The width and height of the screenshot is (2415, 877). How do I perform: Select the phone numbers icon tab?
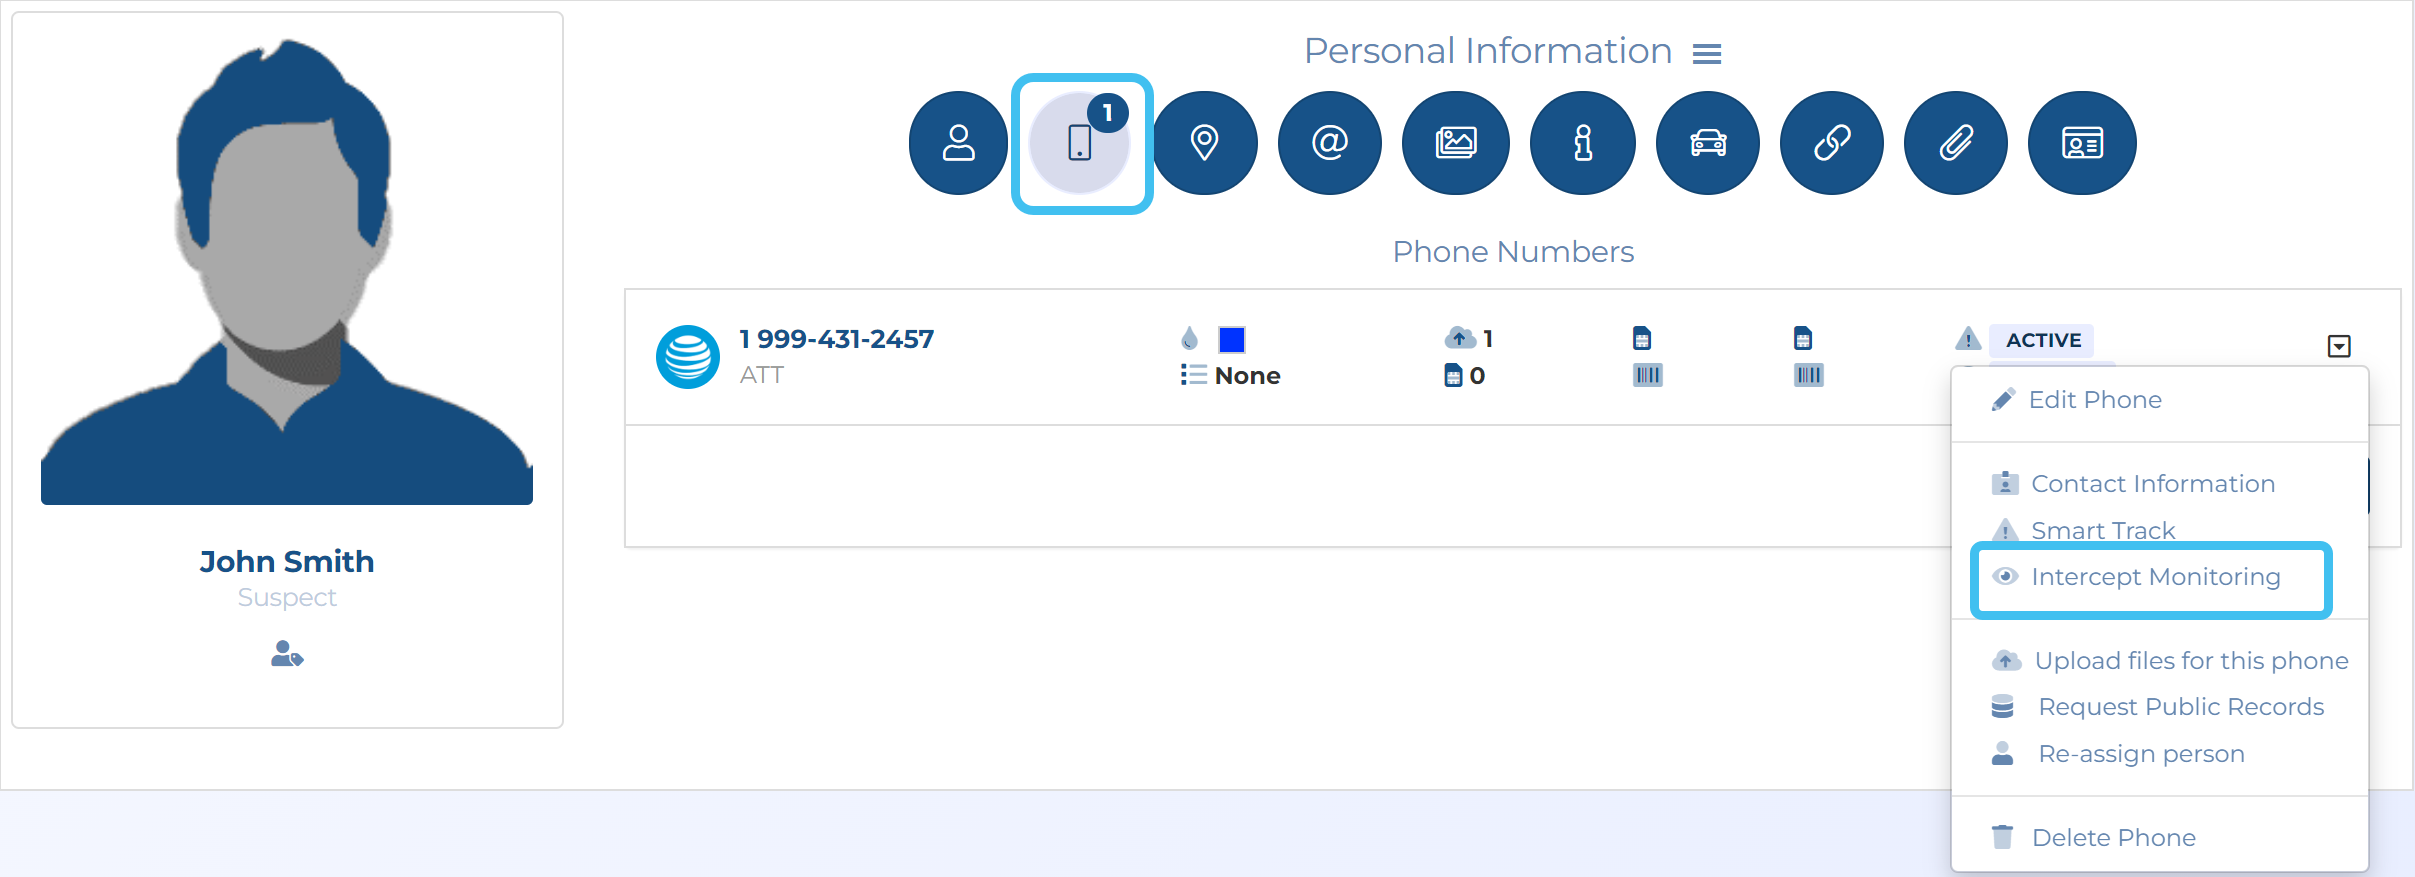point(1080,143)
